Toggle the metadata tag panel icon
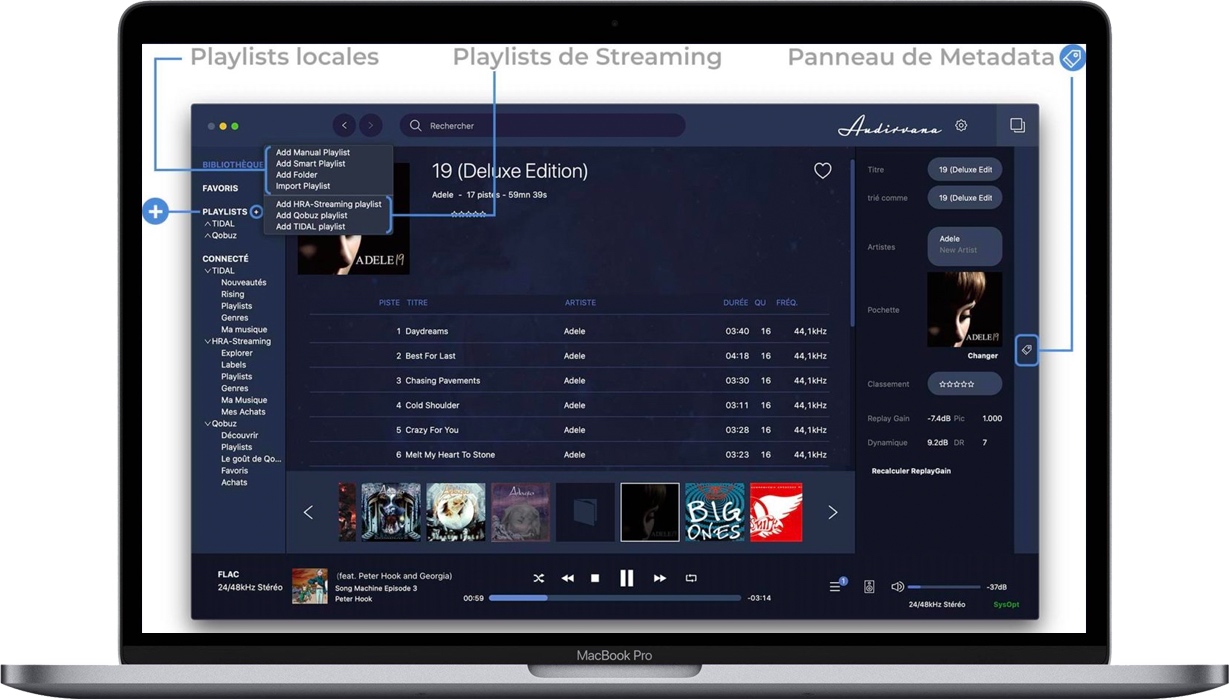The height and width of the screenshot is (700, 1230). pyautogui.click(x=1026, y=350)
